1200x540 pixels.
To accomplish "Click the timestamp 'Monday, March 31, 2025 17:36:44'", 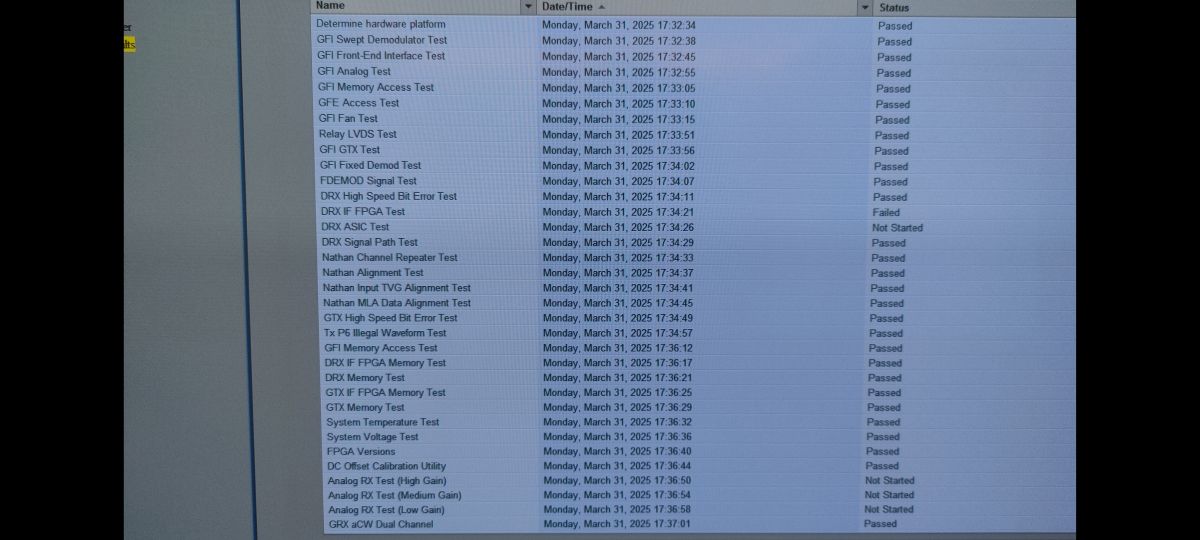I will 617,466.
